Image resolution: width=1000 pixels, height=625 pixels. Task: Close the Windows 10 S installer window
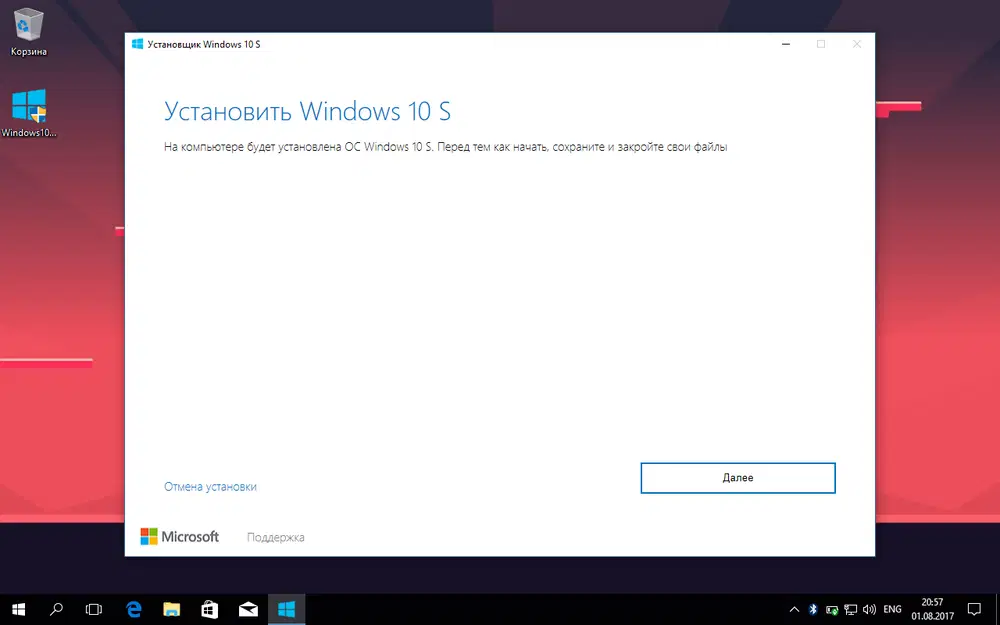(x=857, y=44)
